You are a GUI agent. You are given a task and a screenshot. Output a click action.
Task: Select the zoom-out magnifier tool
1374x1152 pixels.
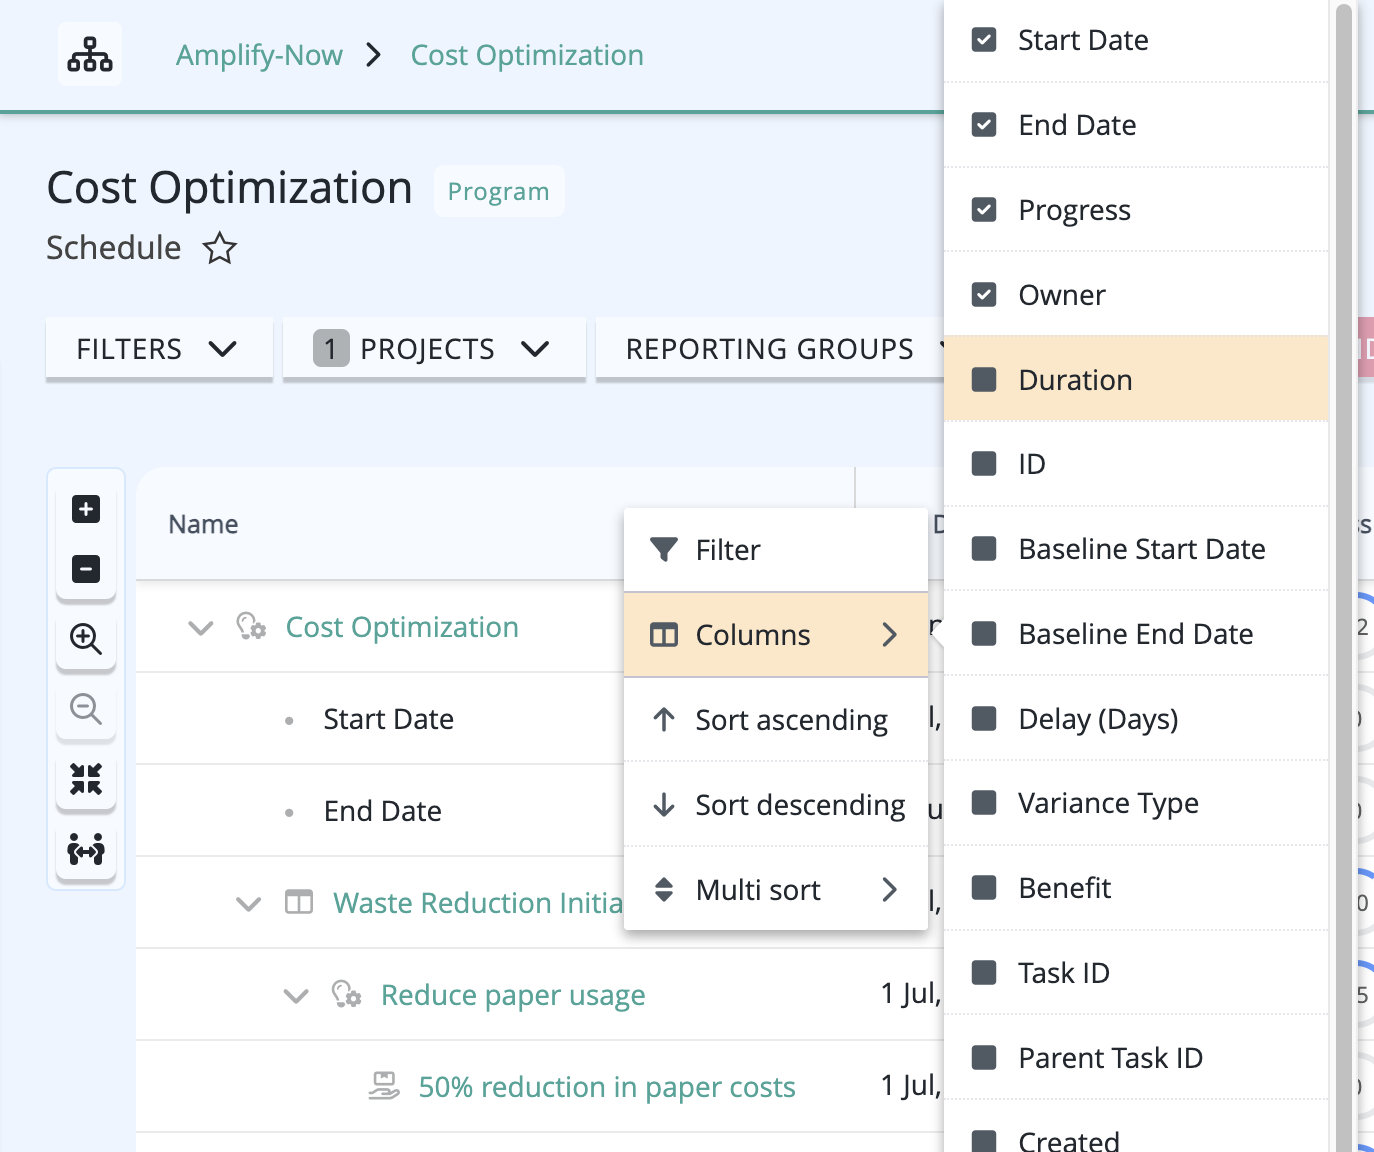(86, 710)
